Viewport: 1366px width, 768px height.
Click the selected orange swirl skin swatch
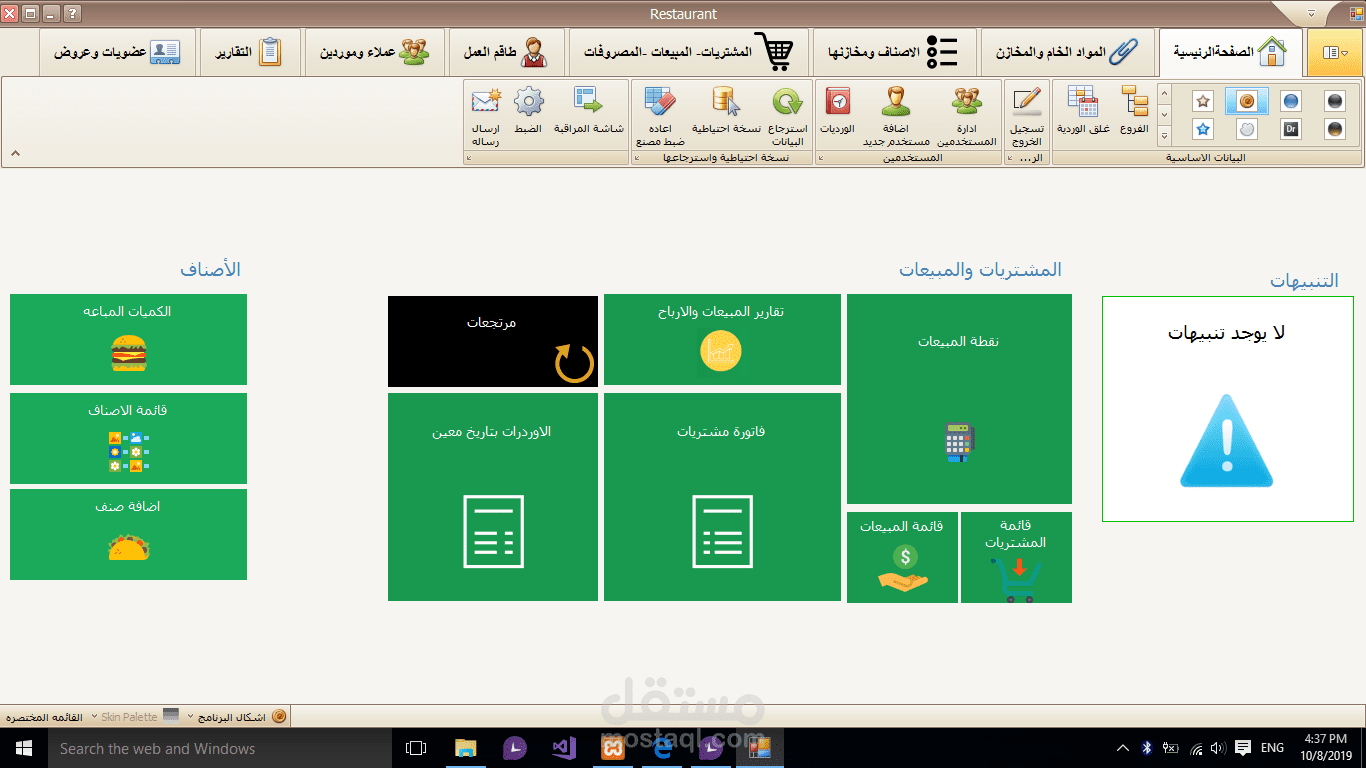click(x=1246, y=100)
